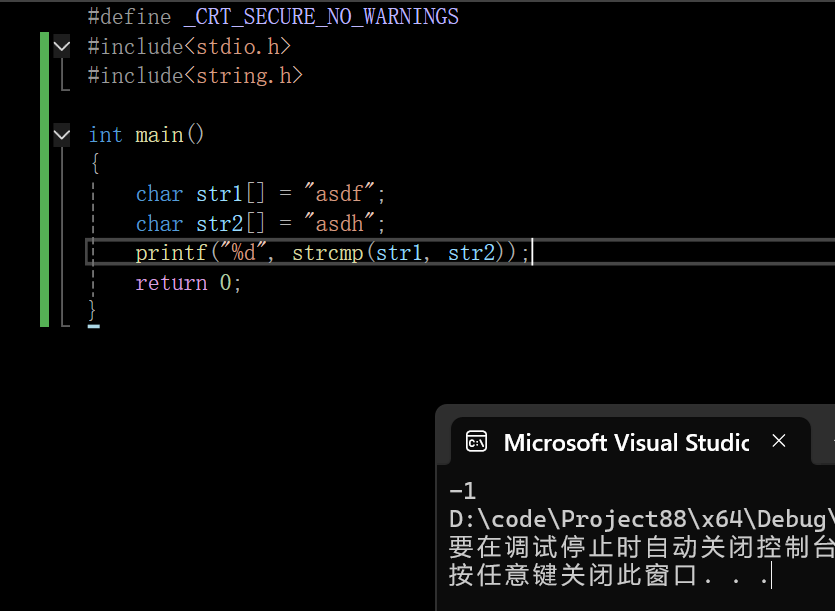Viewport: 835px width, 611px height.
Task: Click the _CRT_SECURE_NO_WARNINGS macro name
Action: [x=321, y=17]
